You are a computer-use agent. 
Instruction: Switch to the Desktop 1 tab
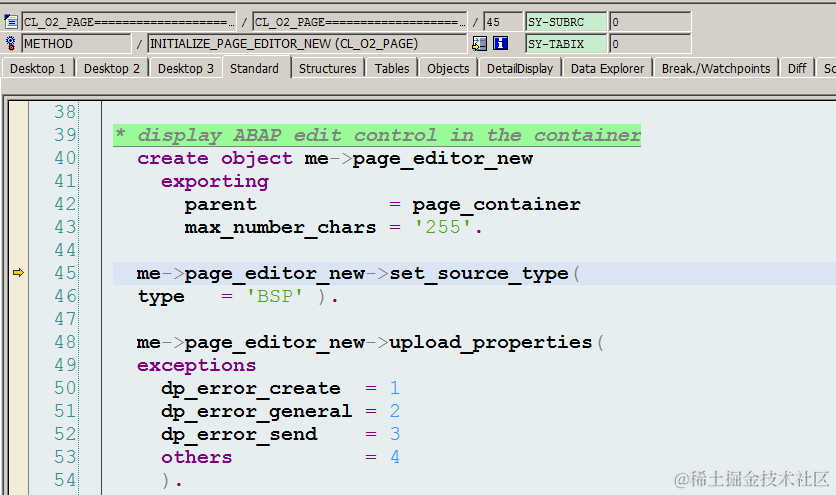click(x=37, y=68)
